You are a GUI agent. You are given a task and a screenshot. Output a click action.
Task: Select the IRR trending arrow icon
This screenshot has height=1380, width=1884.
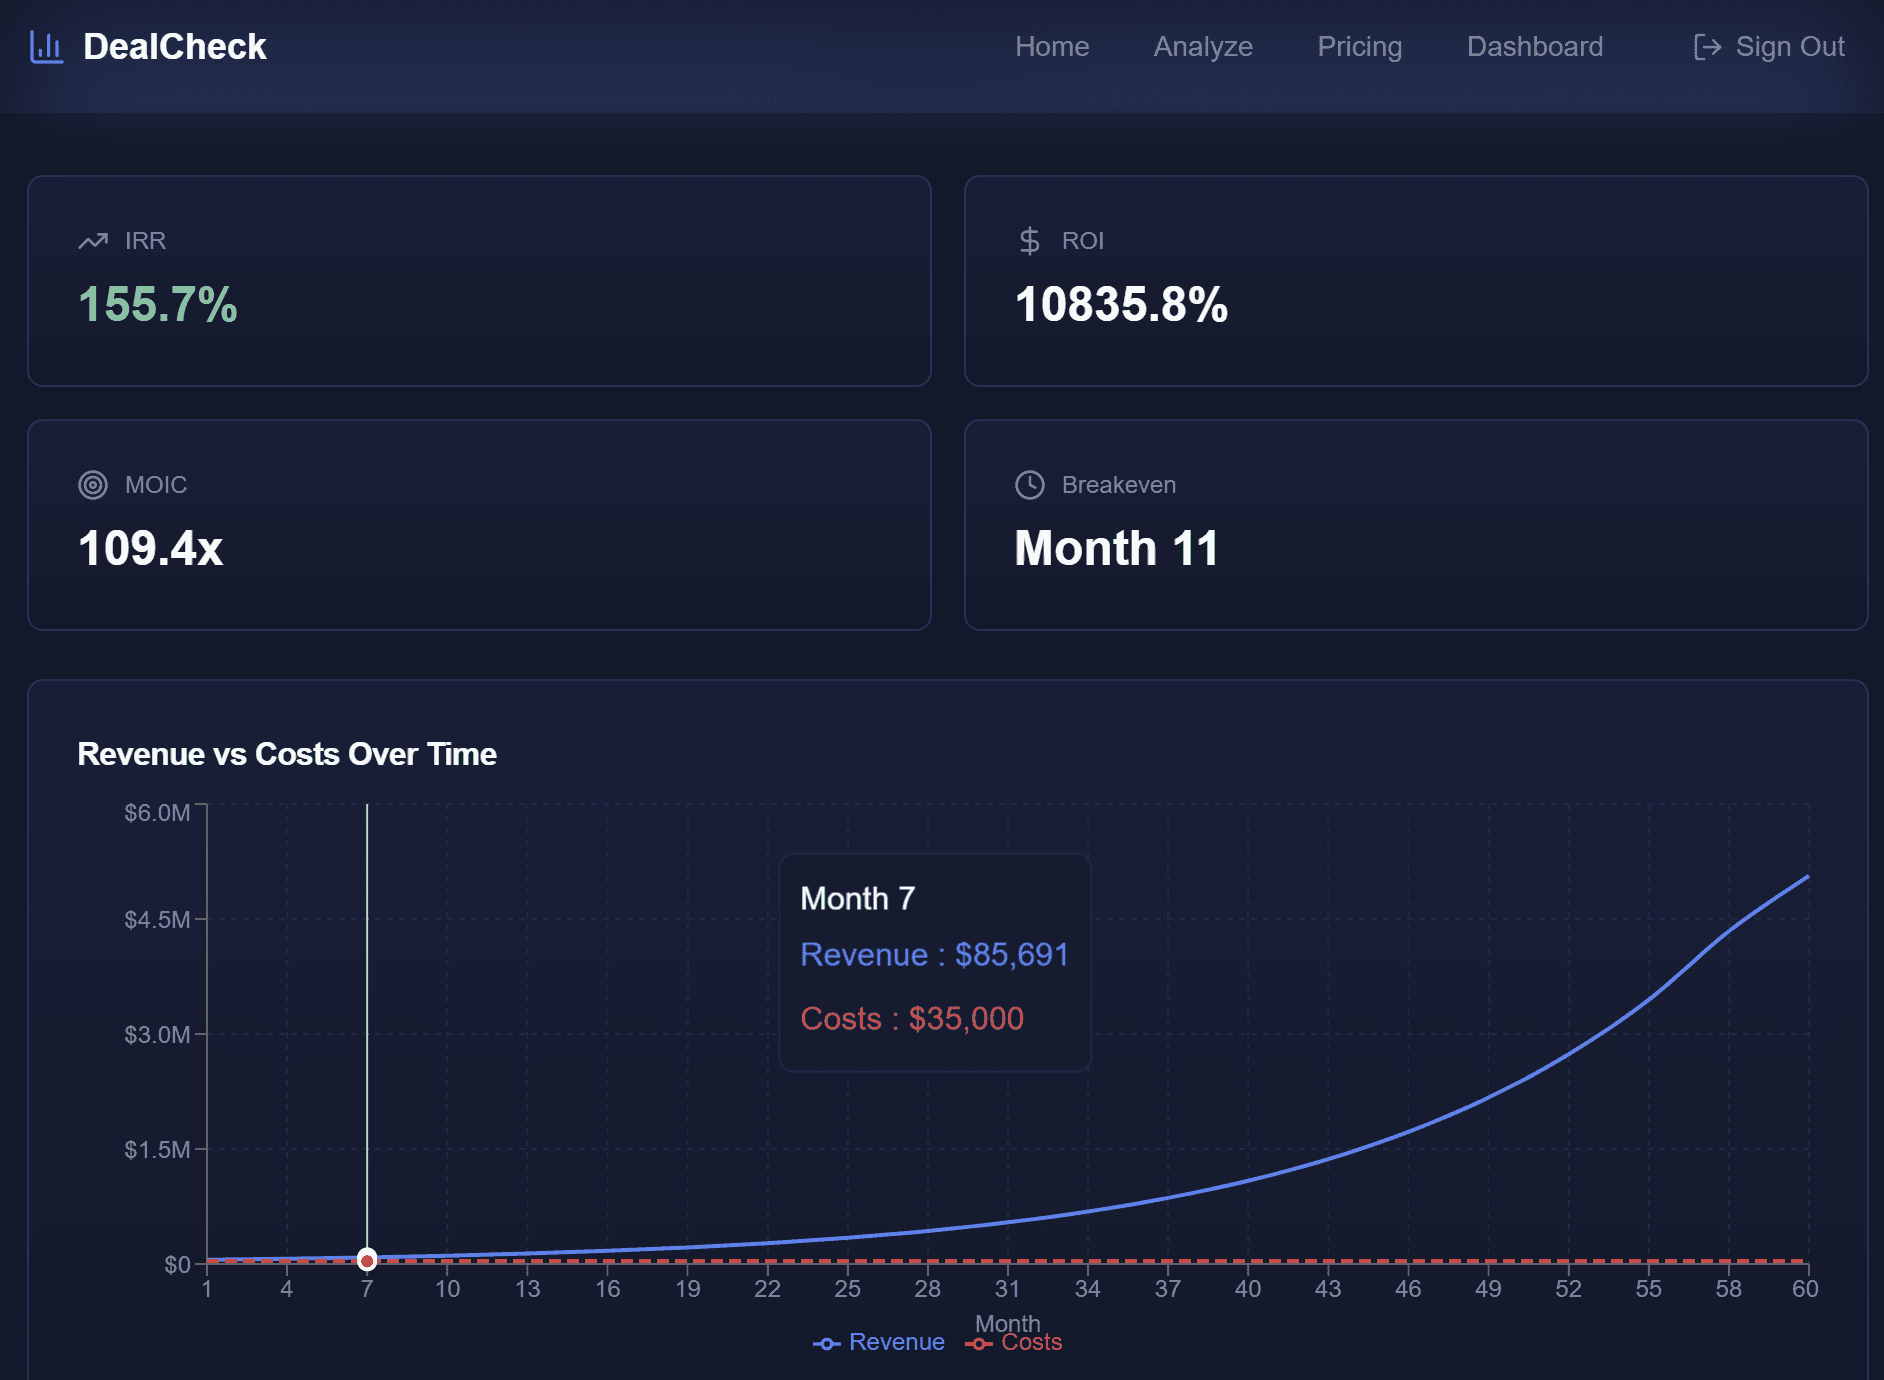[93, 240]
